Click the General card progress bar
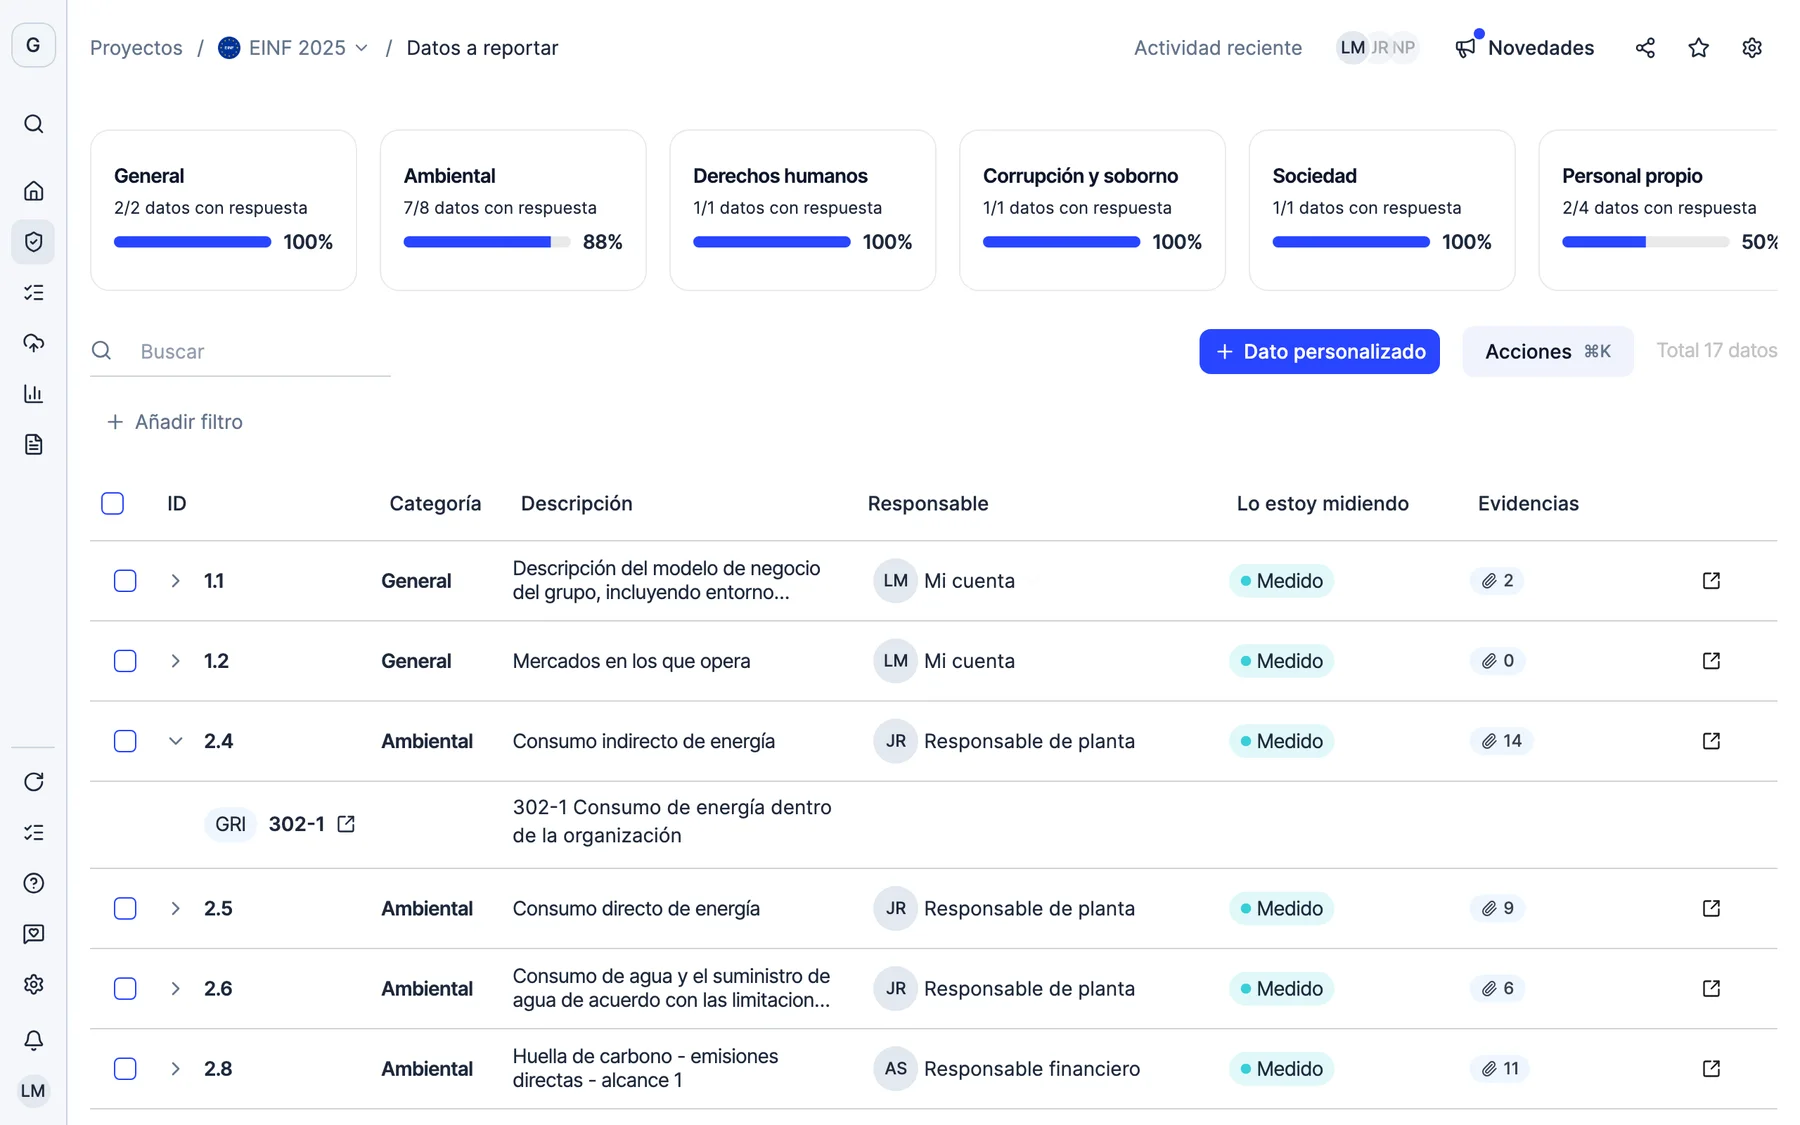The image size is (1800, 1125). point(192,242)
